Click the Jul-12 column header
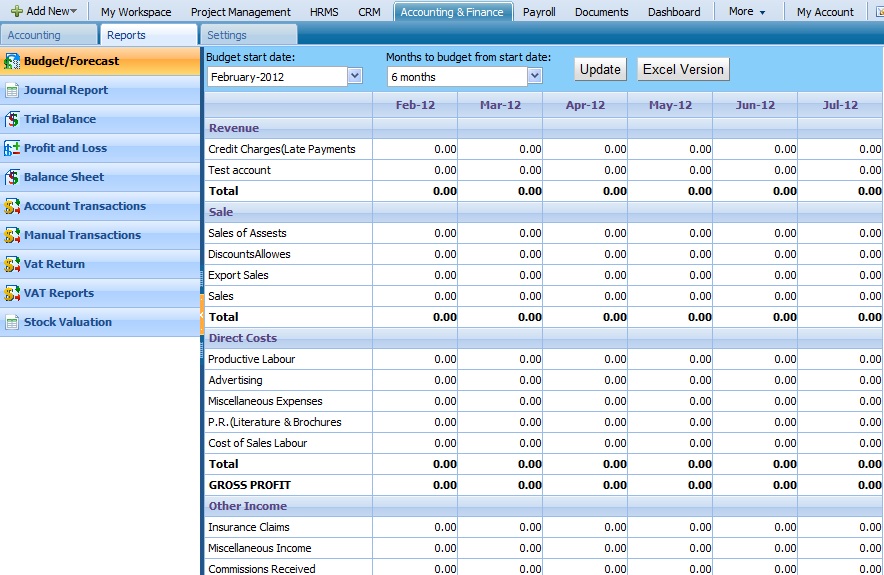 pos(840,105)
